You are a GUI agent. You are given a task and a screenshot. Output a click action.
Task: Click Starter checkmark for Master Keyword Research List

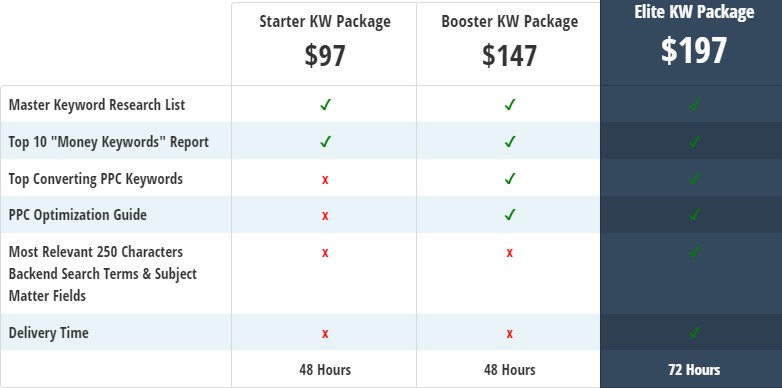pyautogui.click(x=325, y=105)
